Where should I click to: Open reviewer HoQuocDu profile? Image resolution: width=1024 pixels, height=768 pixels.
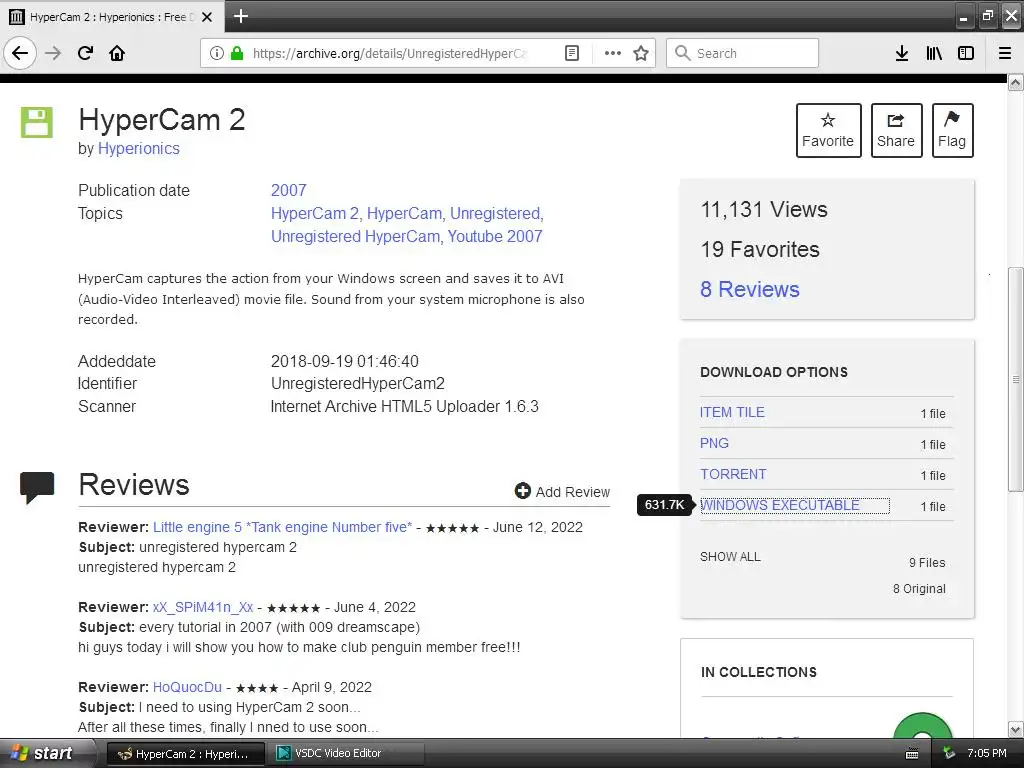point(187,687)
